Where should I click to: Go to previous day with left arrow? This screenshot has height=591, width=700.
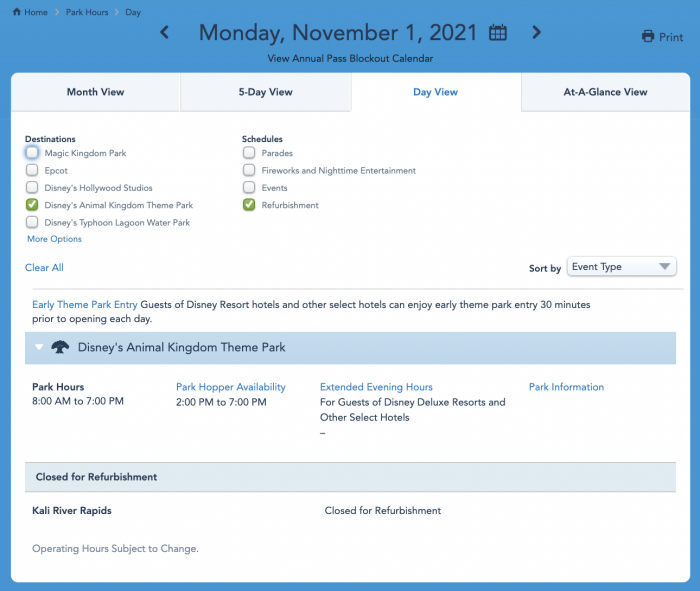point(164,32)
